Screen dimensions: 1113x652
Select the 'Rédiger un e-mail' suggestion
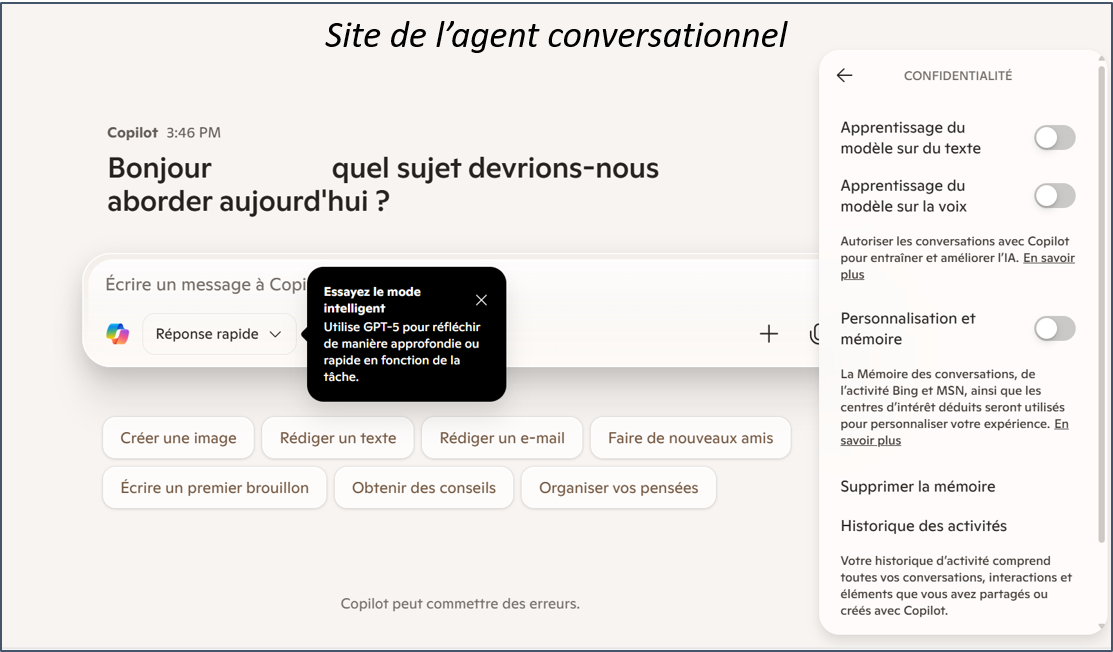(x=501, y=437)
